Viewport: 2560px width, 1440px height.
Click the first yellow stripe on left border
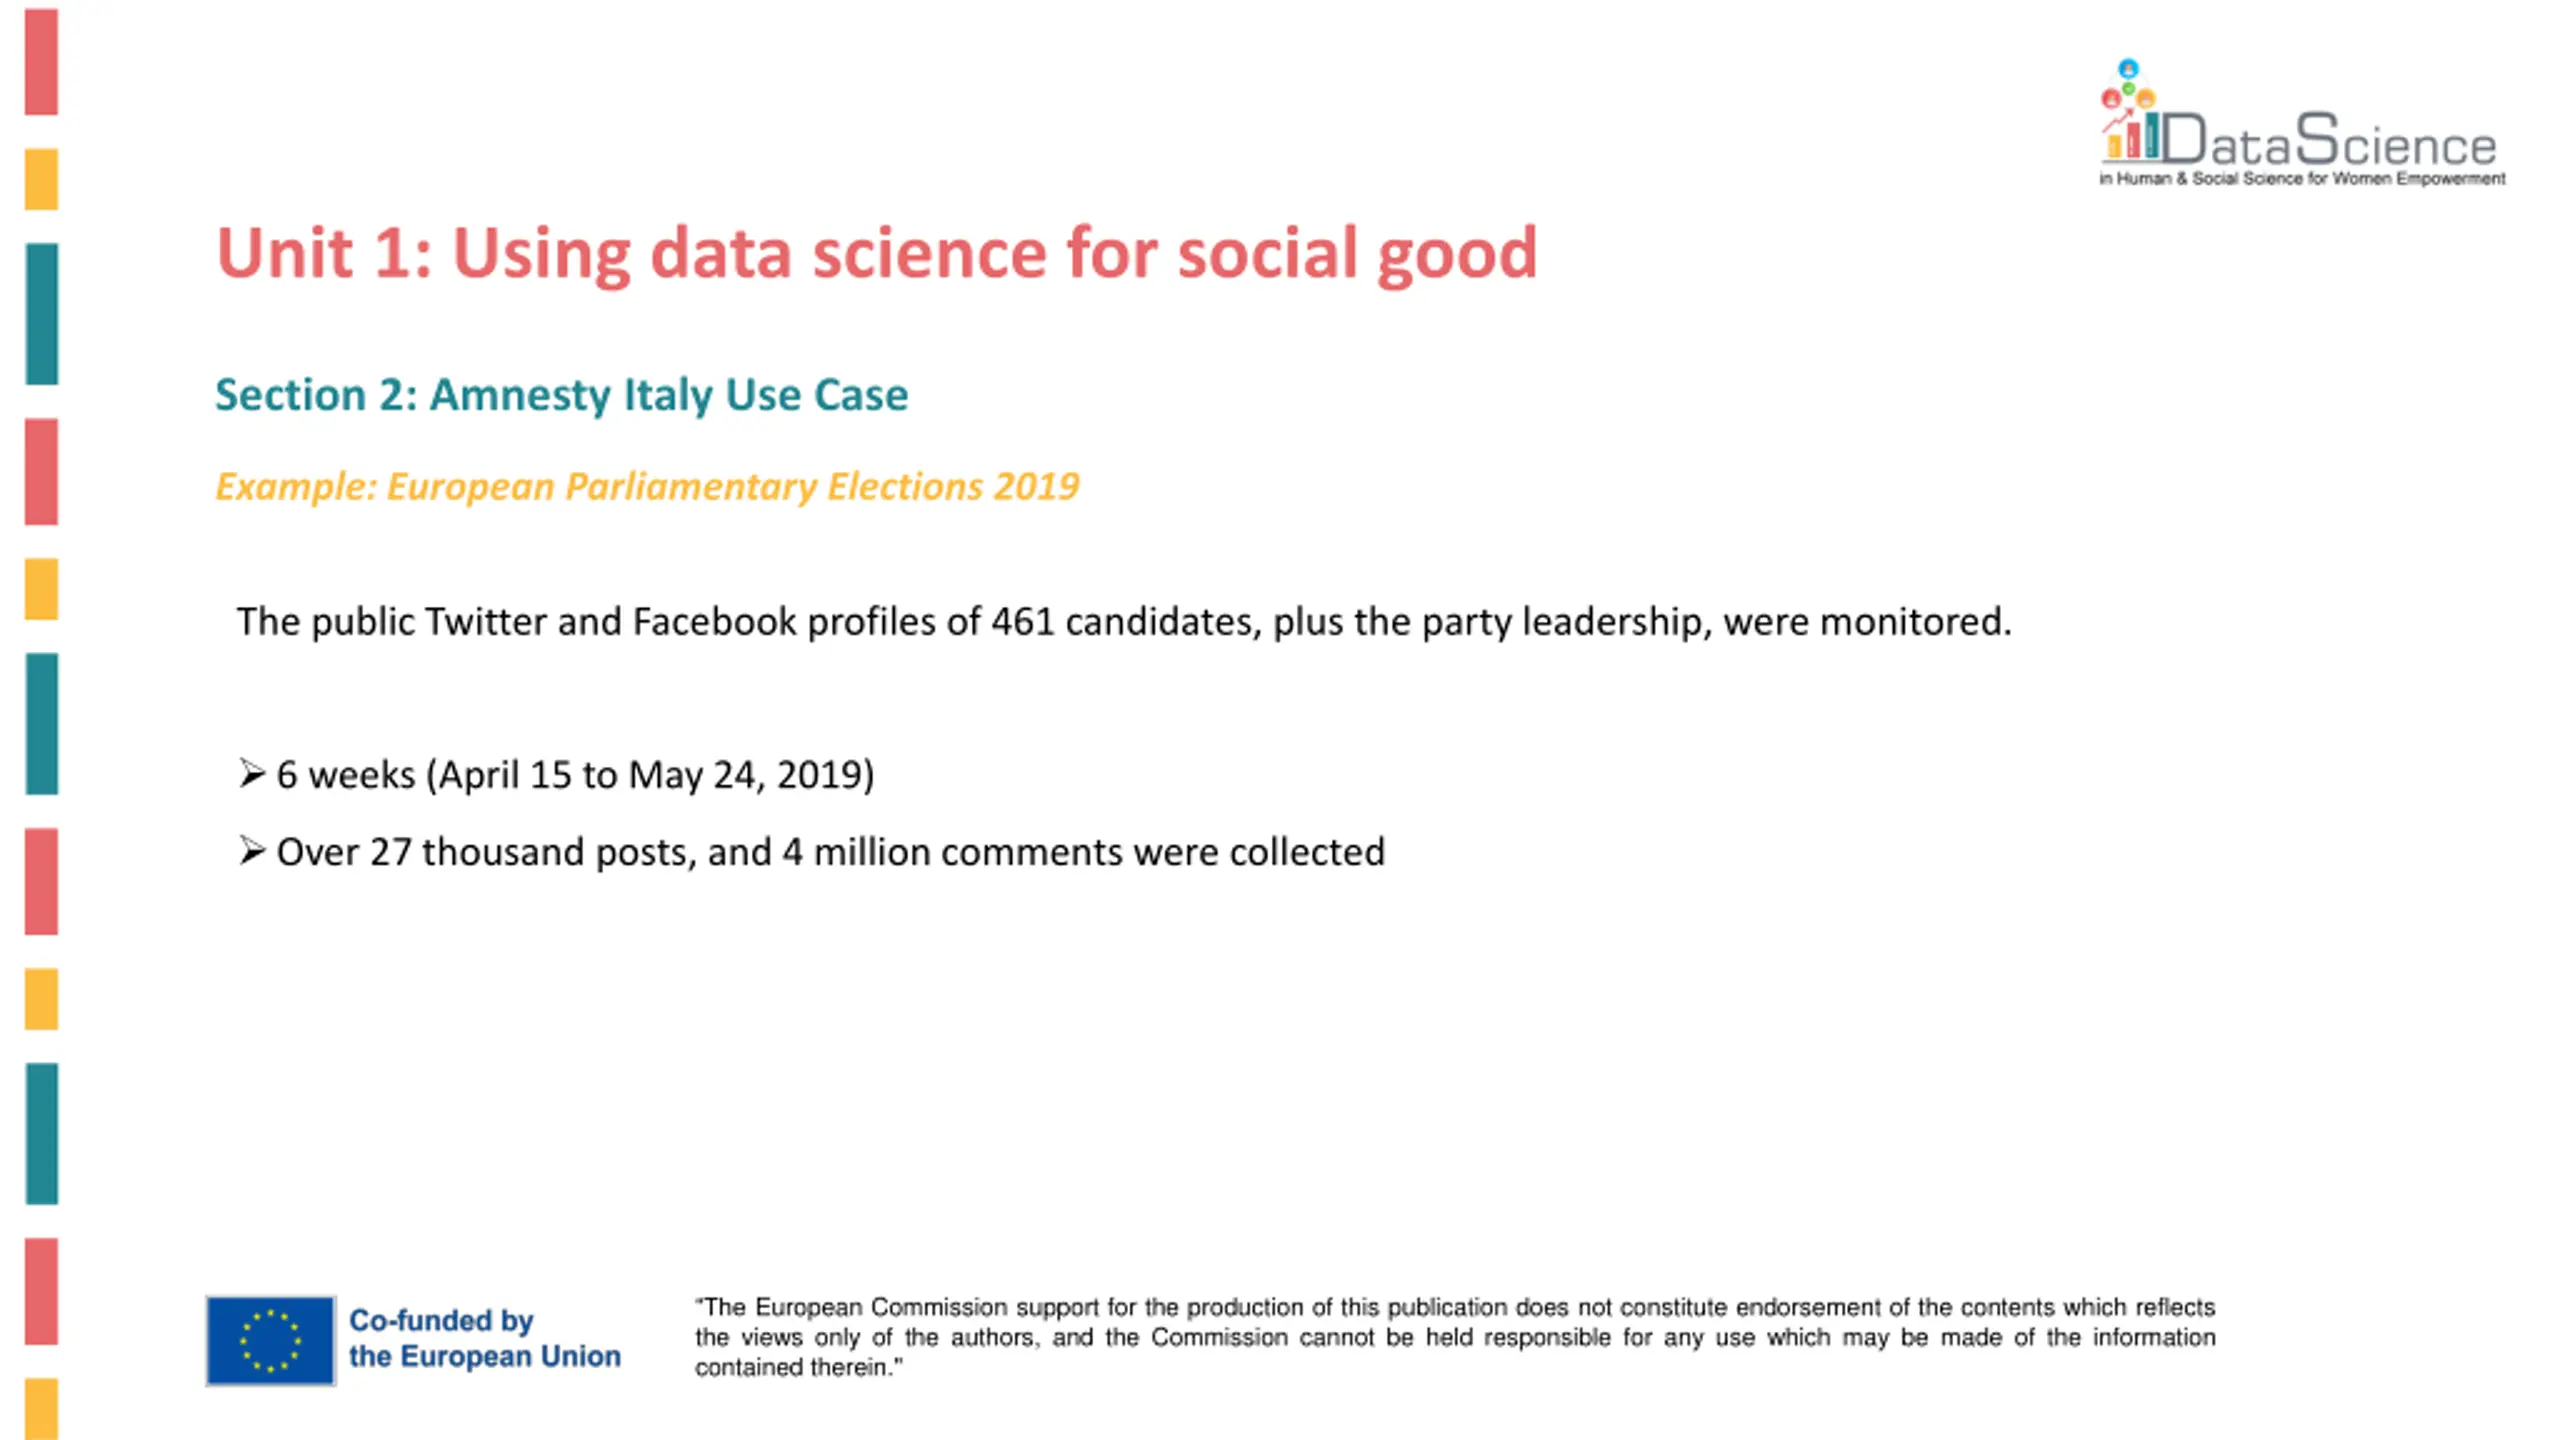click(x=41, y=179)
